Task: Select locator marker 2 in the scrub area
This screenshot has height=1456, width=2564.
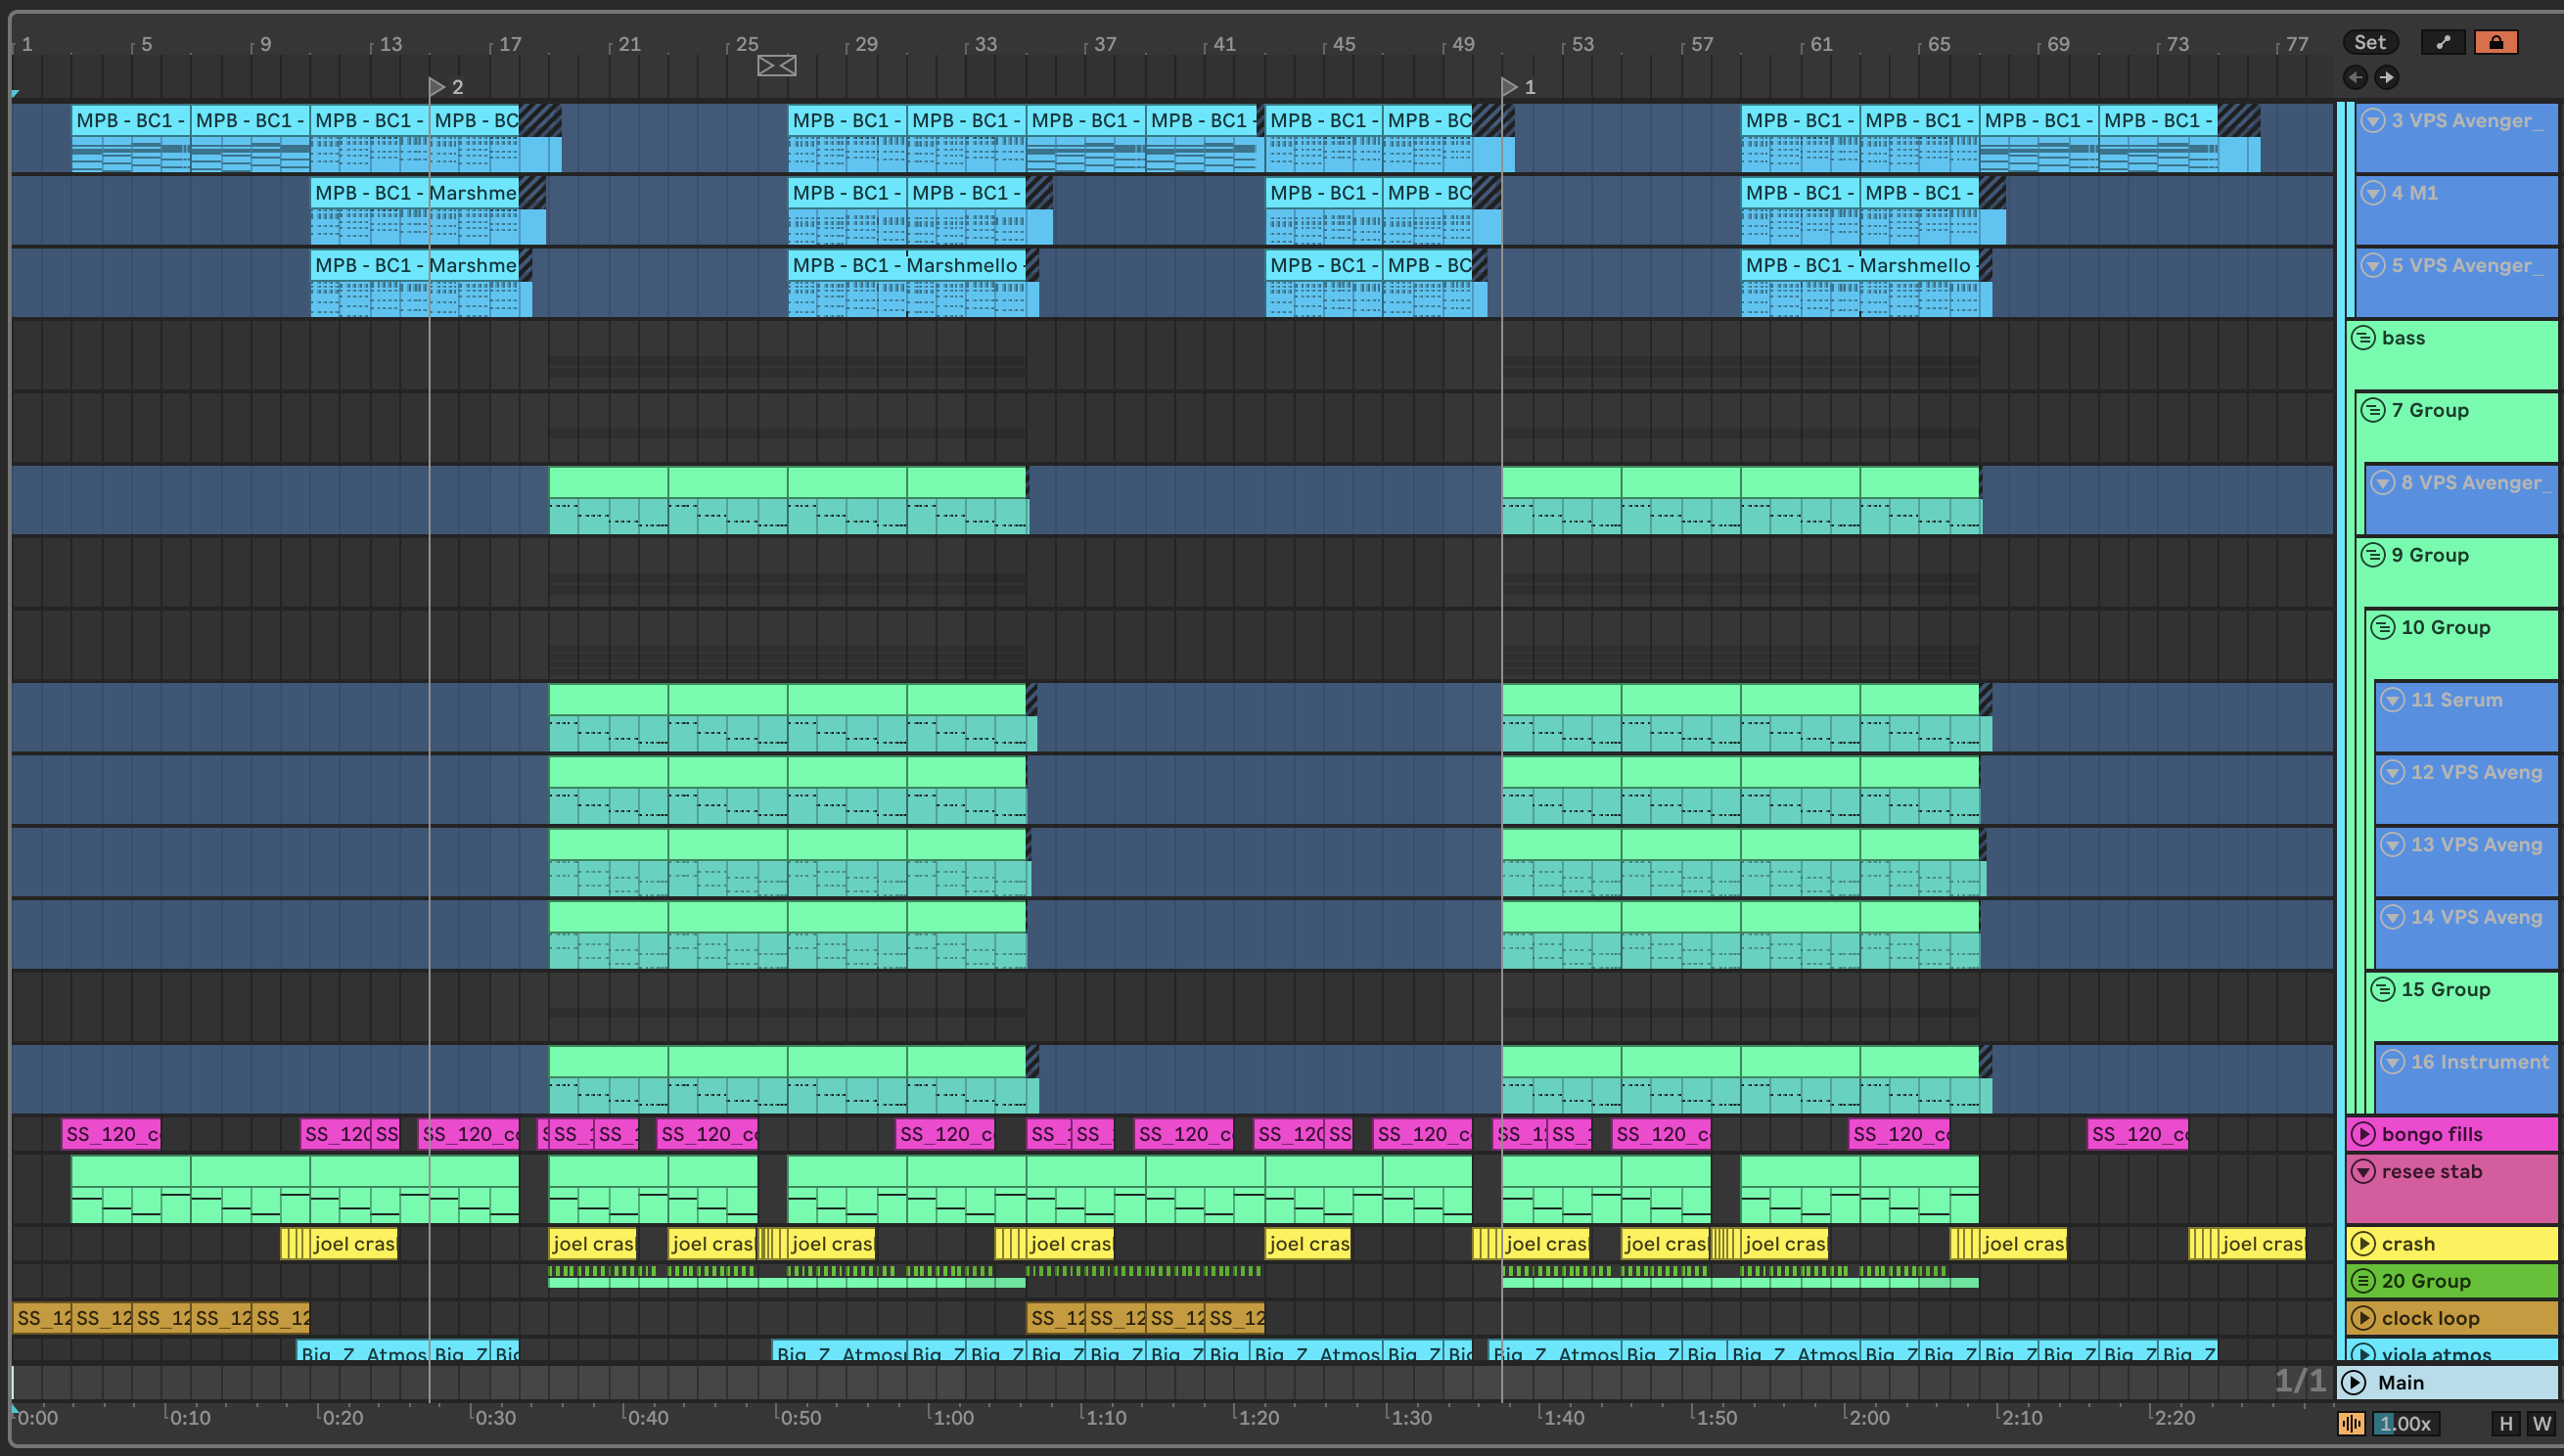Action: 437,87
